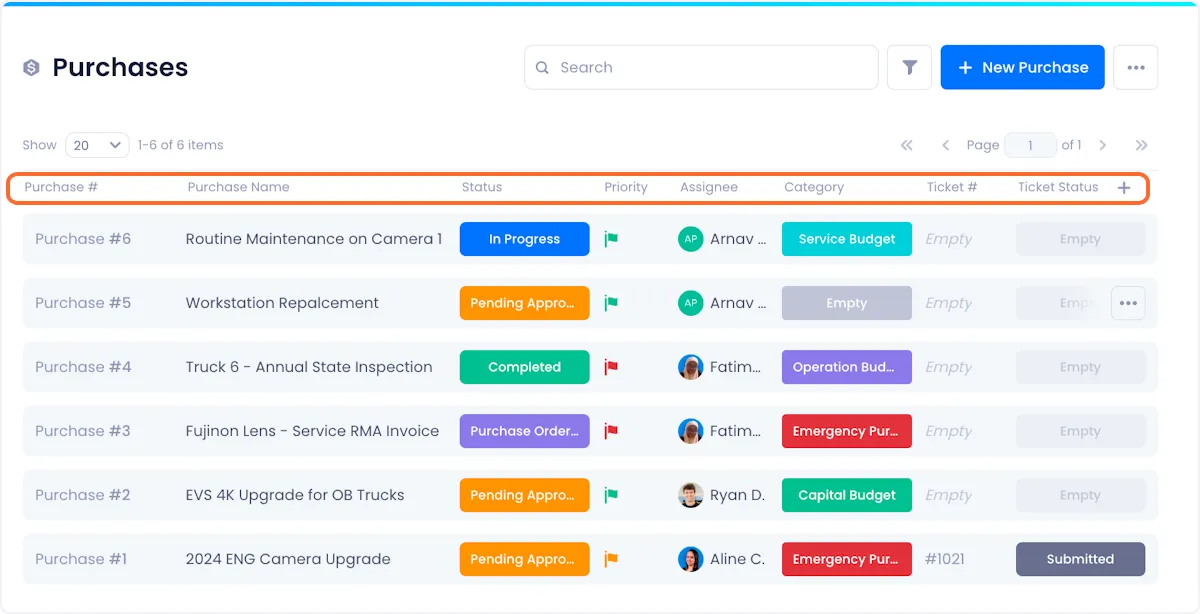Click the green priority flag on Purchase #6
The width and height of the screenshot is (1200, 614).
pyautogui.click(x=611, y=239)
